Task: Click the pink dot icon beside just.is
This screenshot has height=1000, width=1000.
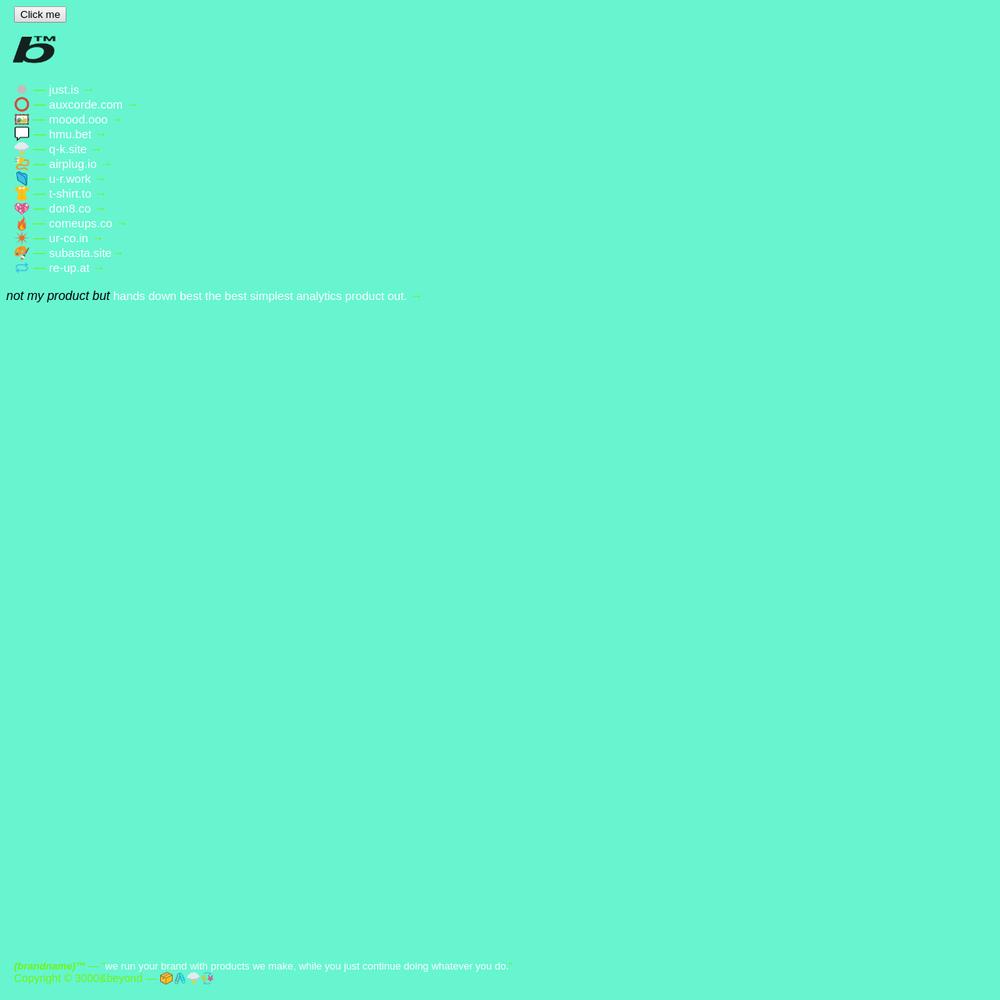Action: coord(22,90)
